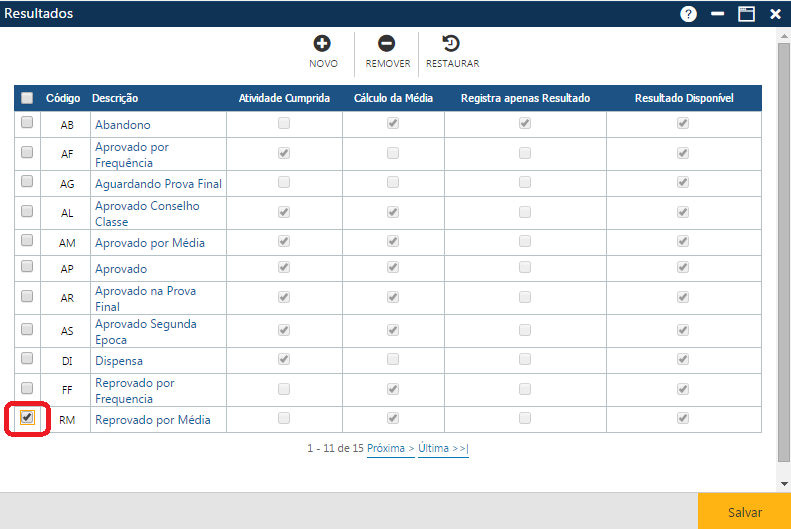Check the DI Dispensa row checkbox
The width and height of the screenshot is (791, 529).
(x=27, y=358)
